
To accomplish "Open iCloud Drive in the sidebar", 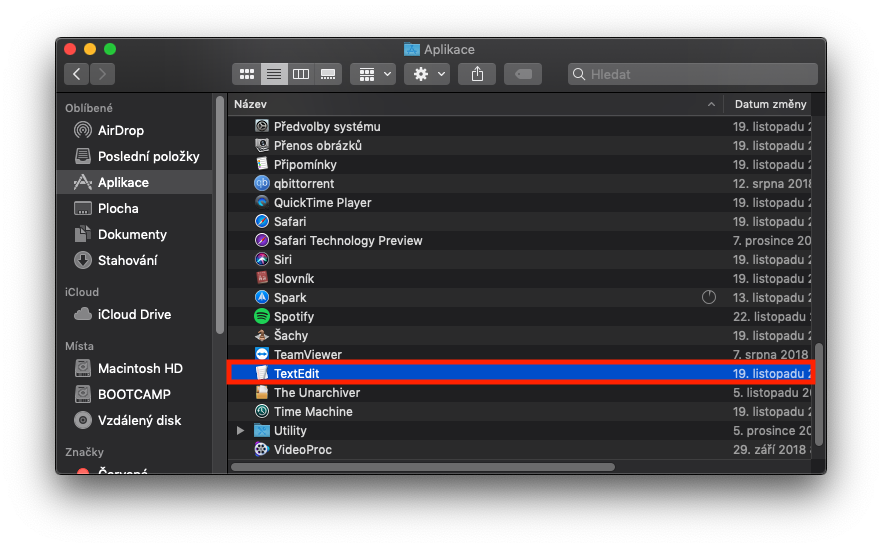I will pyautogui.click(x=135, y=314).
